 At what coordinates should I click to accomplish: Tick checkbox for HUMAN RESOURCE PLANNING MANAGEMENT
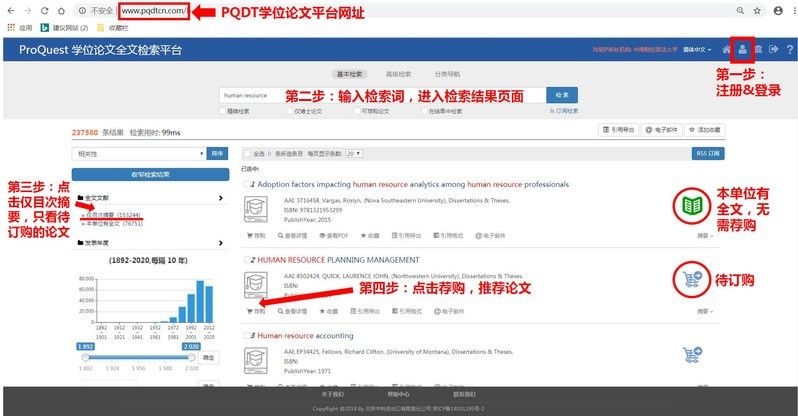[x=247, y=260]
